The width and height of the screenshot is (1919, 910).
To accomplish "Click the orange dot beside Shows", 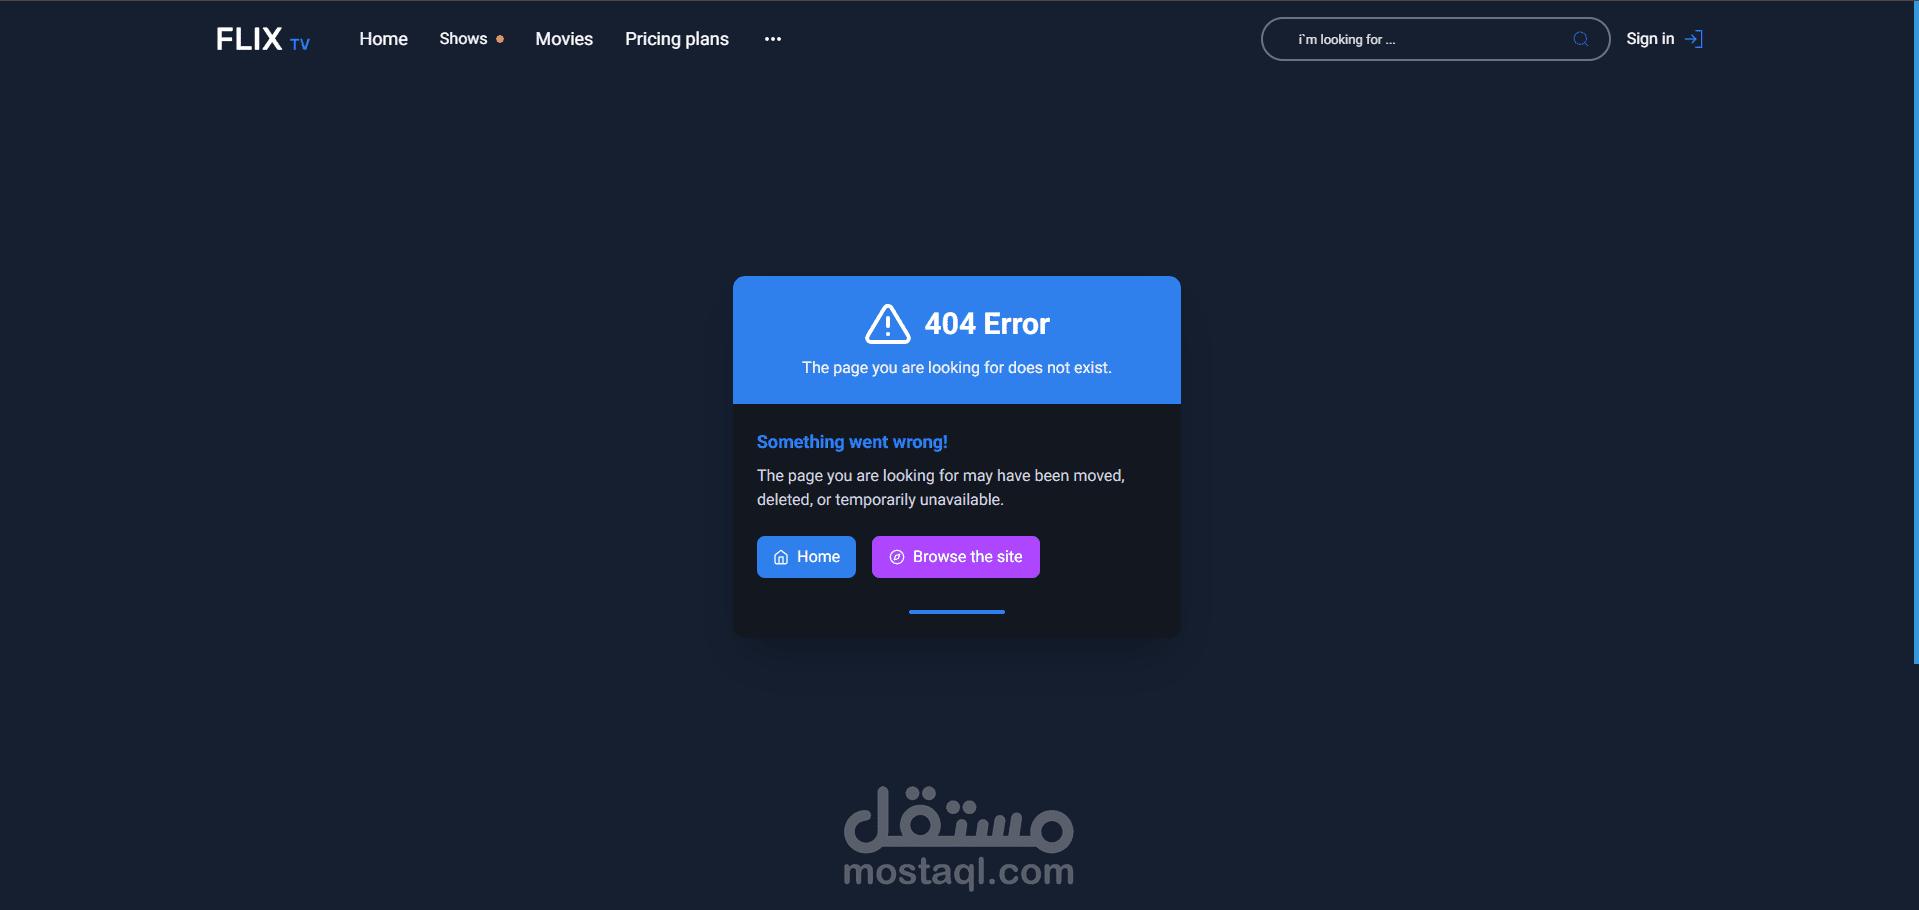I will (x=500, y=39).
